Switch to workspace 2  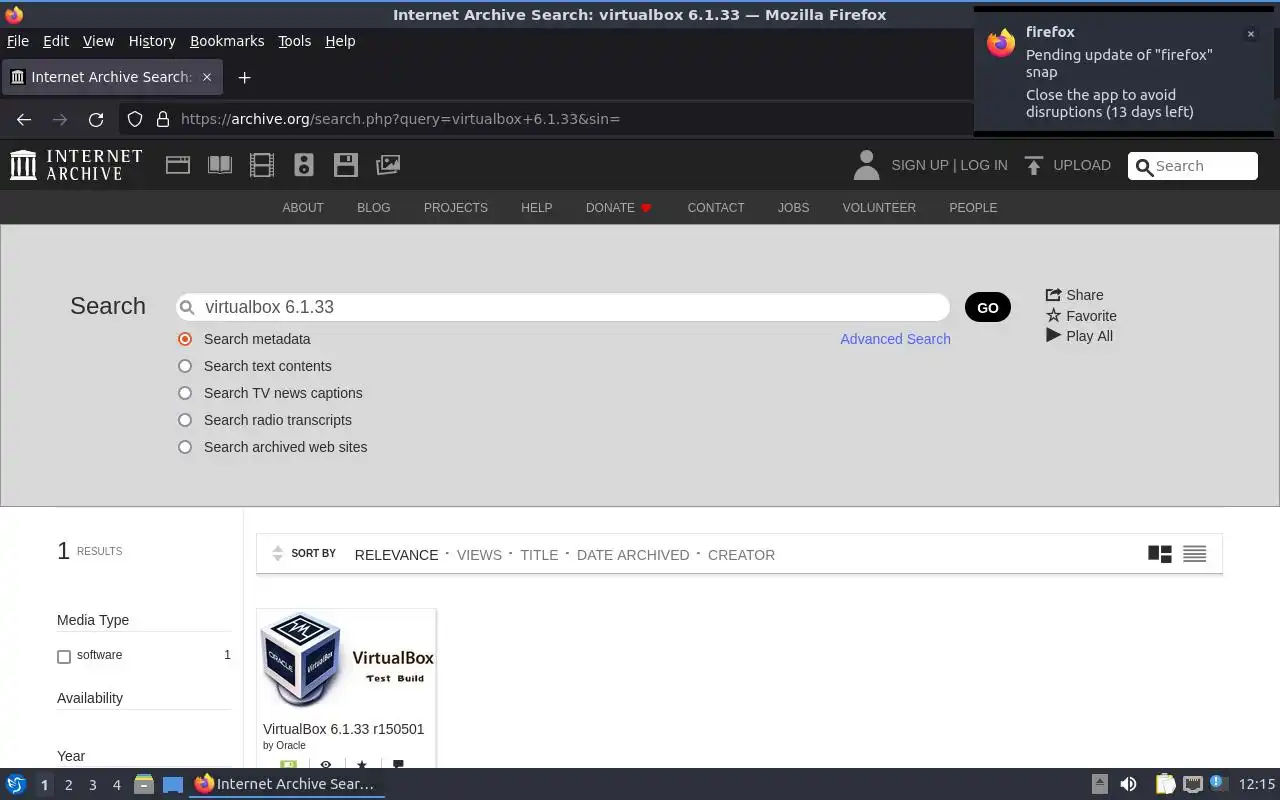coord(68,785)
